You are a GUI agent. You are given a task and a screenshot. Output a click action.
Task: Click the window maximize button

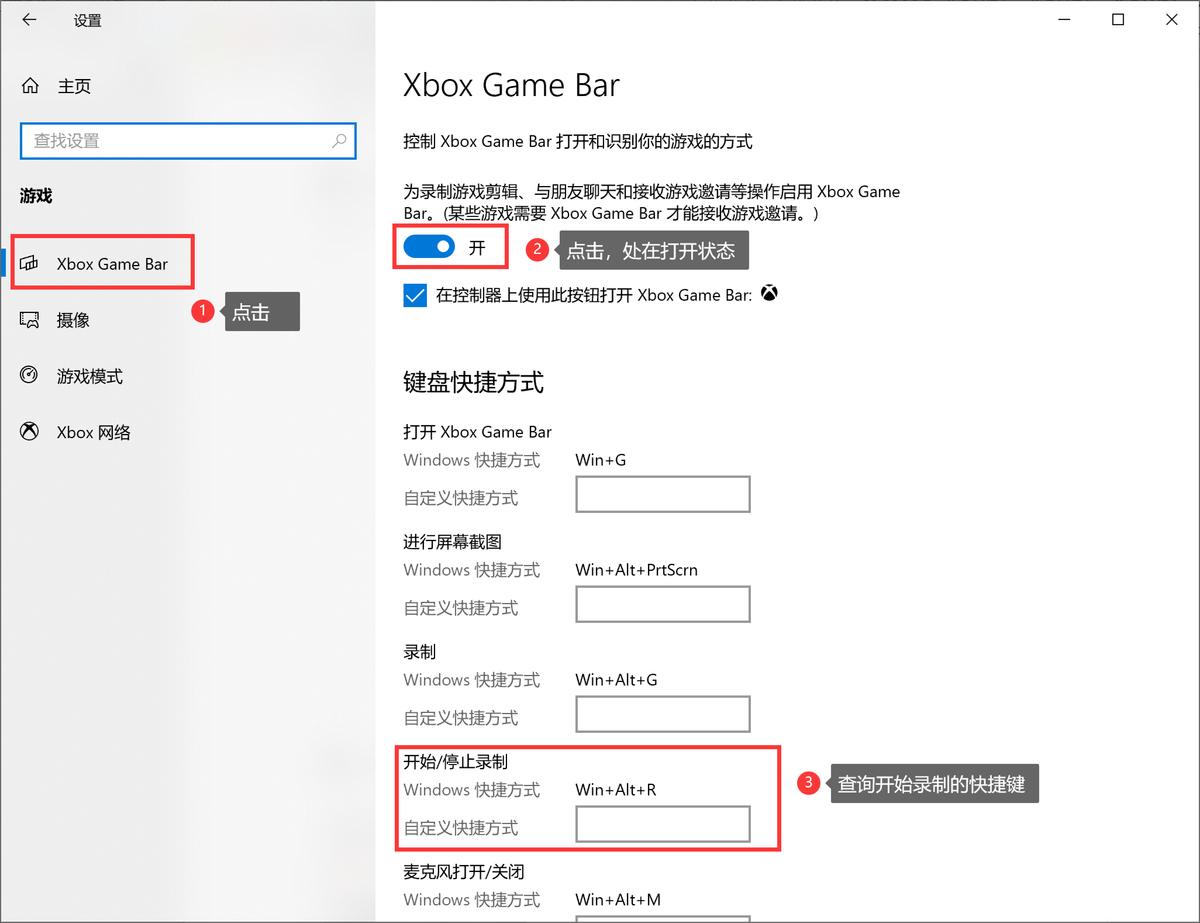(x=1117, y=19)
